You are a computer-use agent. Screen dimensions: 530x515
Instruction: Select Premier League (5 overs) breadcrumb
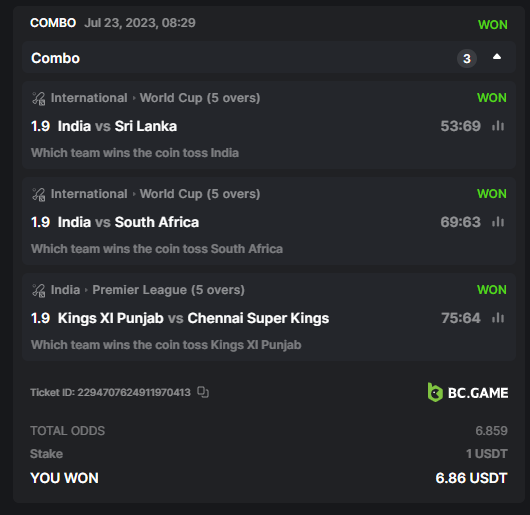click(168, 290)
